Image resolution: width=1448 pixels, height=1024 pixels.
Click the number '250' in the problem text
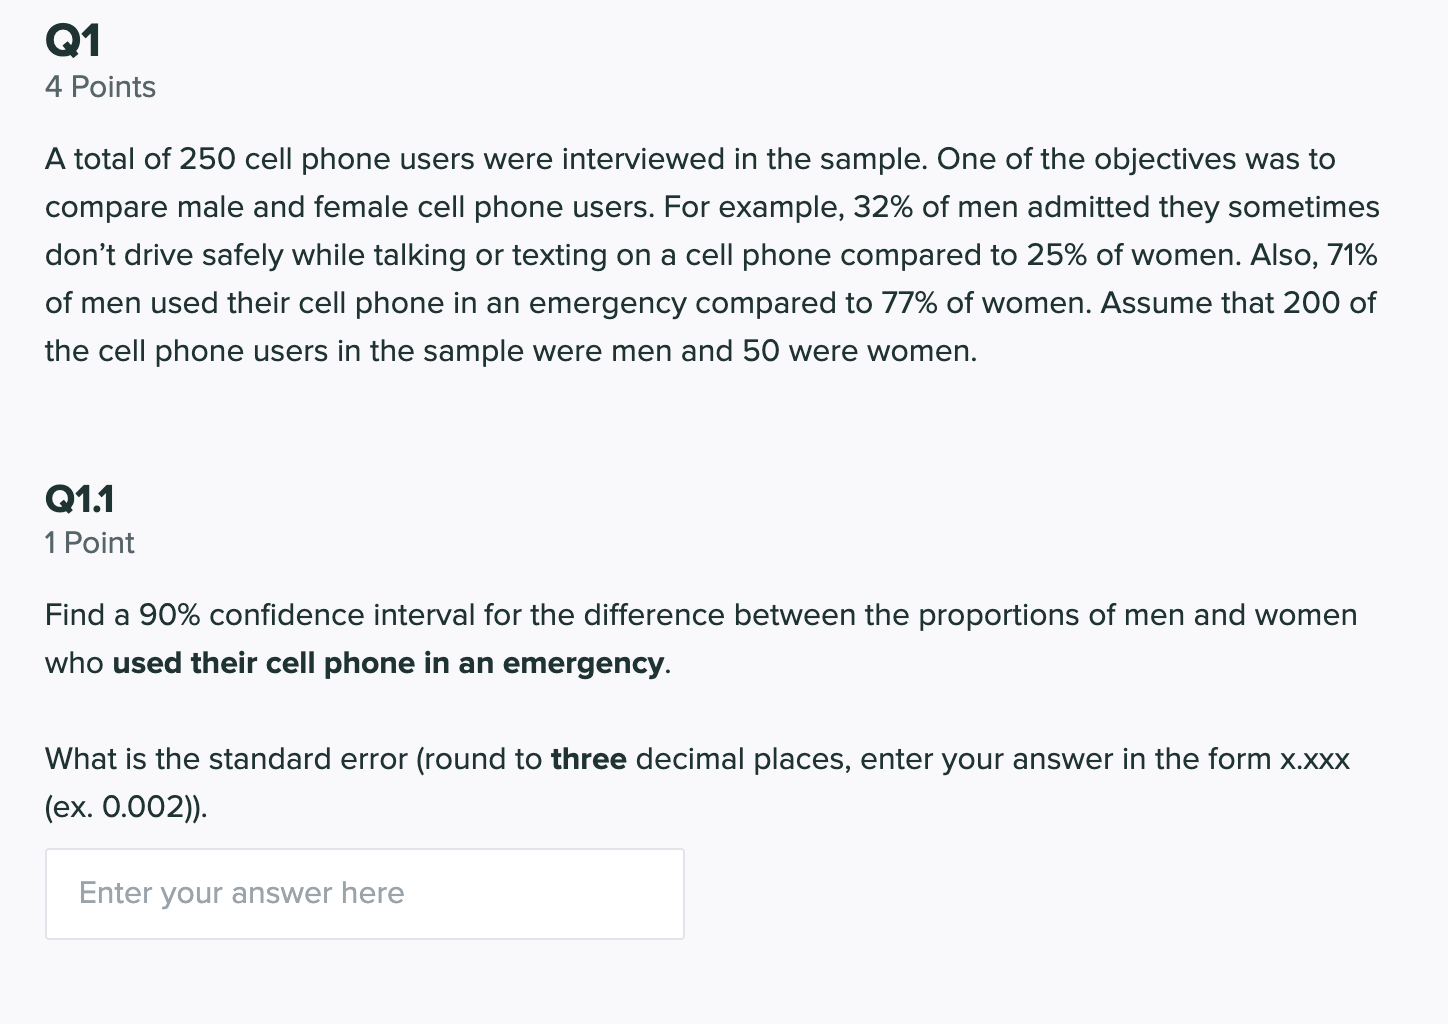pyautogui.click(x=207, y=159)
